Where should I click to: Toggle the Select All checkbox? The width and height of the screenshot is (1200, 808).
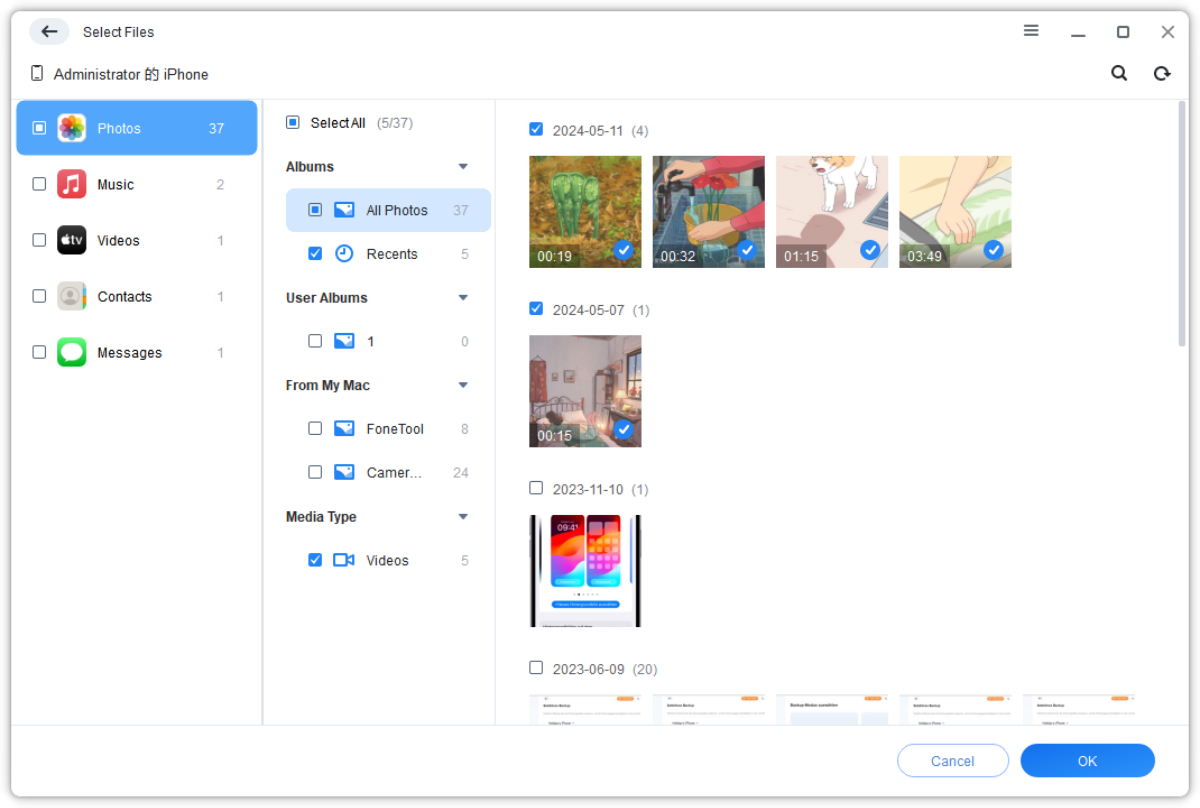(x=293, y=122)
